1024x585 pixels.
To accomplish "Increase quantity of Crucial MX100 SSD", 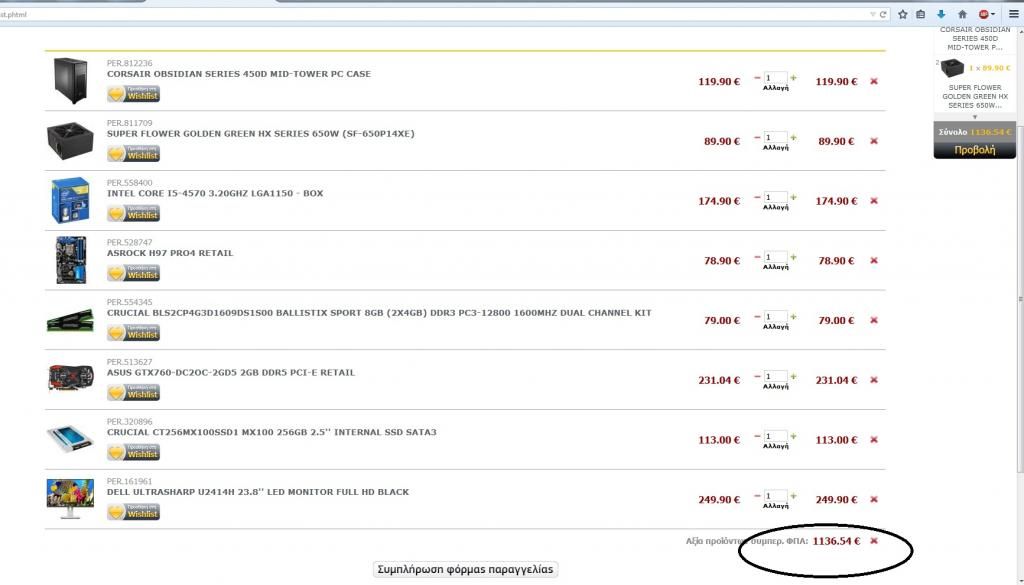I will click(794, 436).
